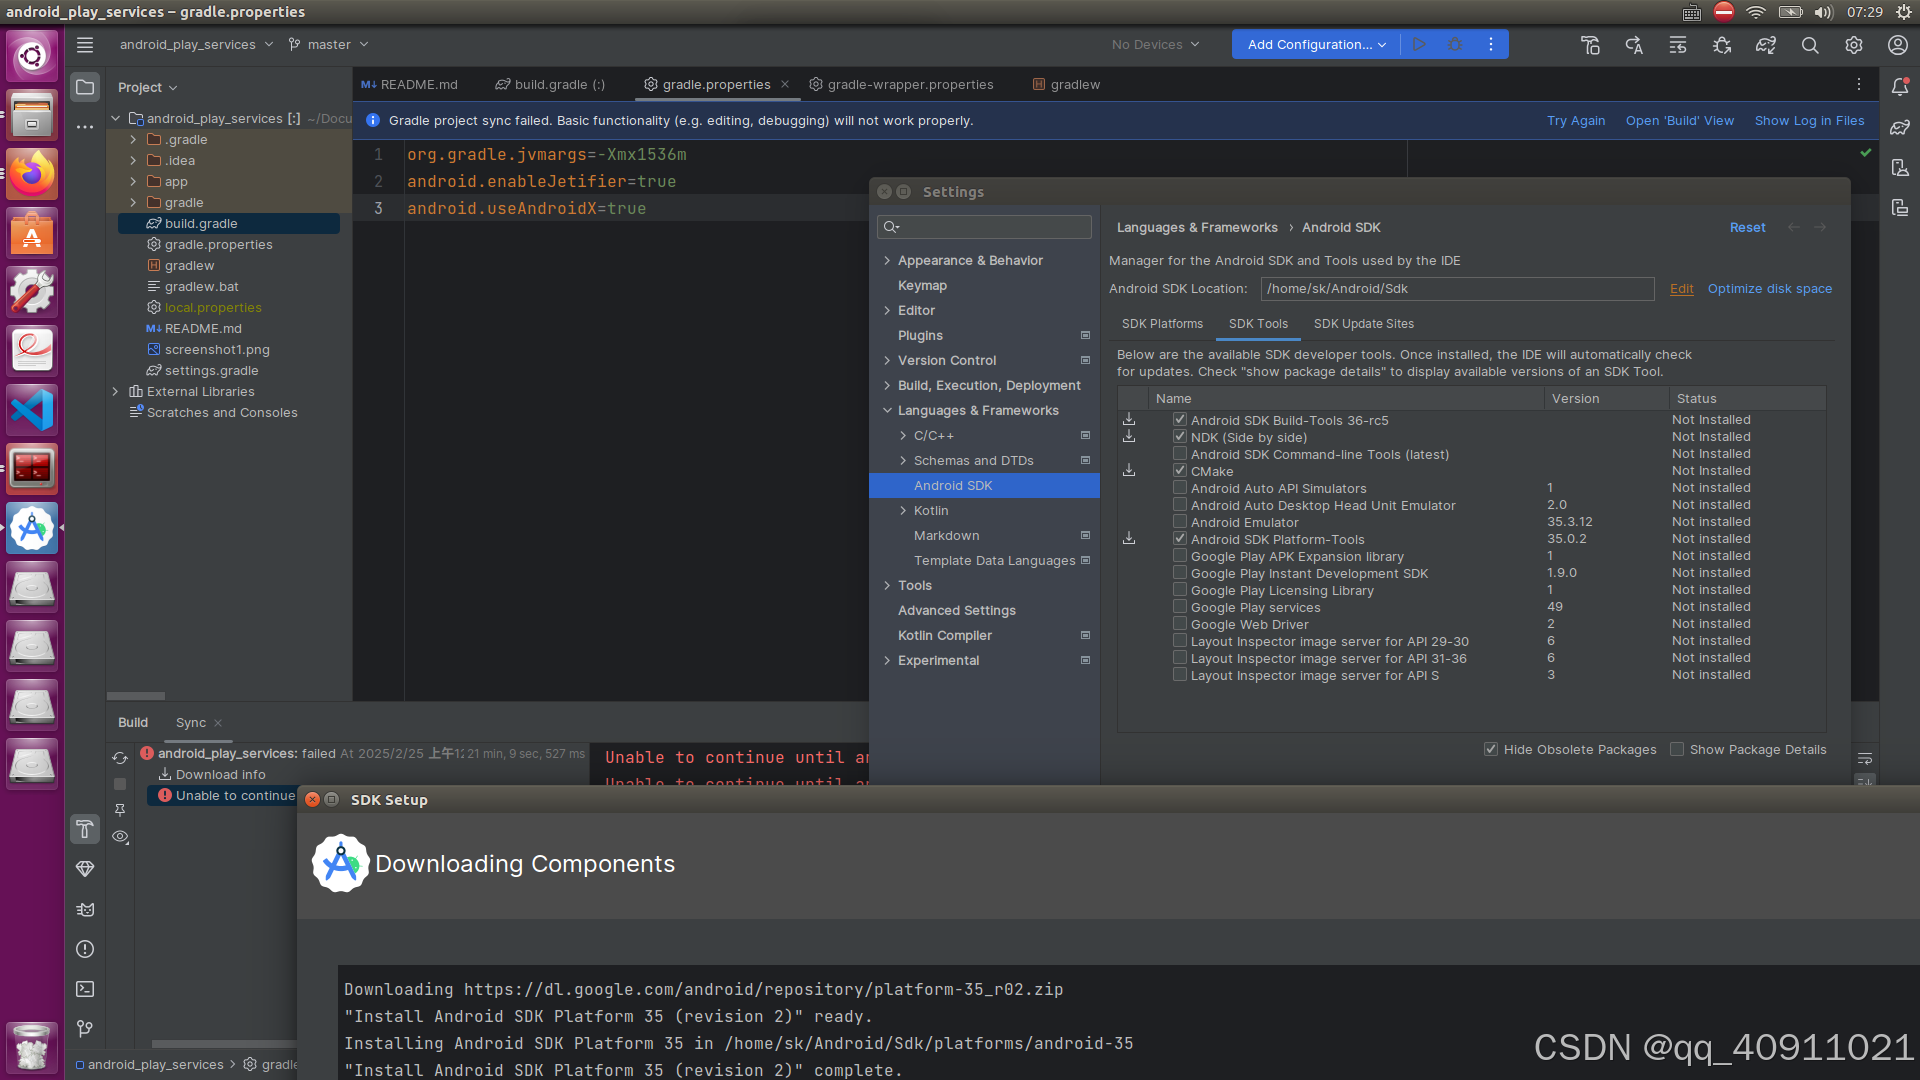
Task: Open Search Everywhere magnifier icon
Action: pyautogui.click(x=1810, y=45)
